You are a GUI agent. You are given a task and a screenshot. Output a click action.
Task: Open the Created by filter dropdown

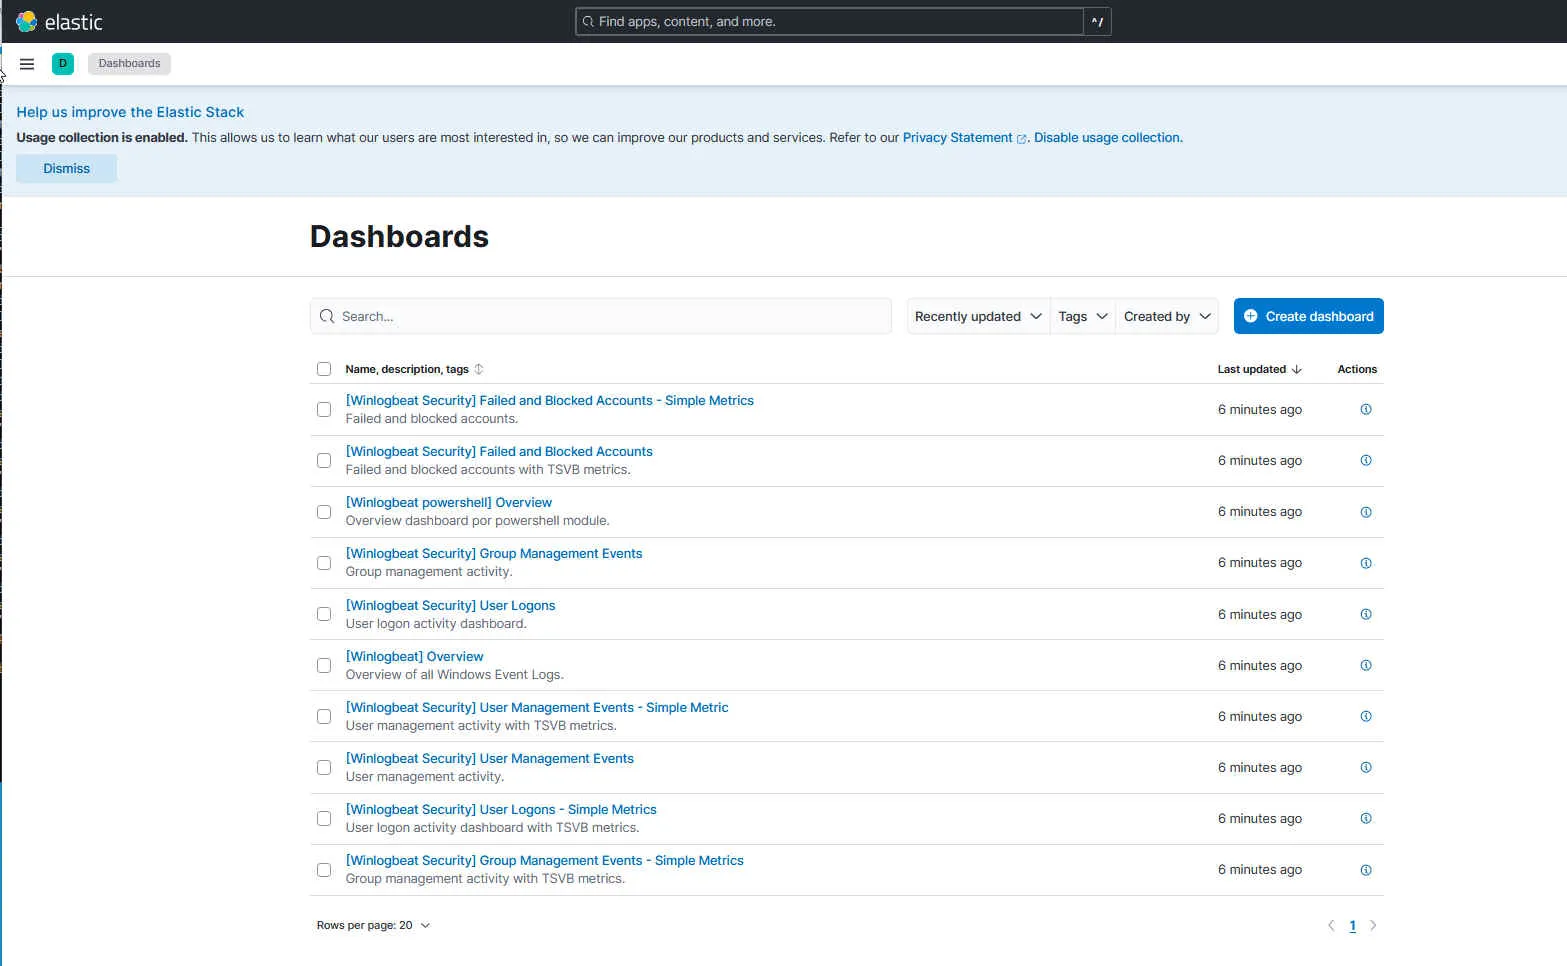(1167, 316)
